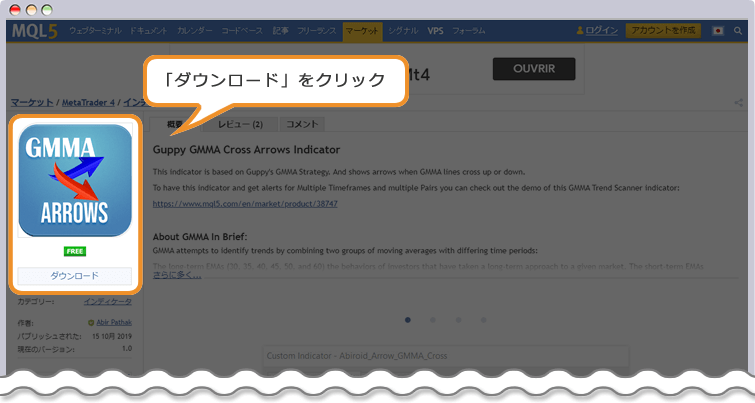Open the search magnifier icon
755x403 pixels.
(x=738, y=31)
